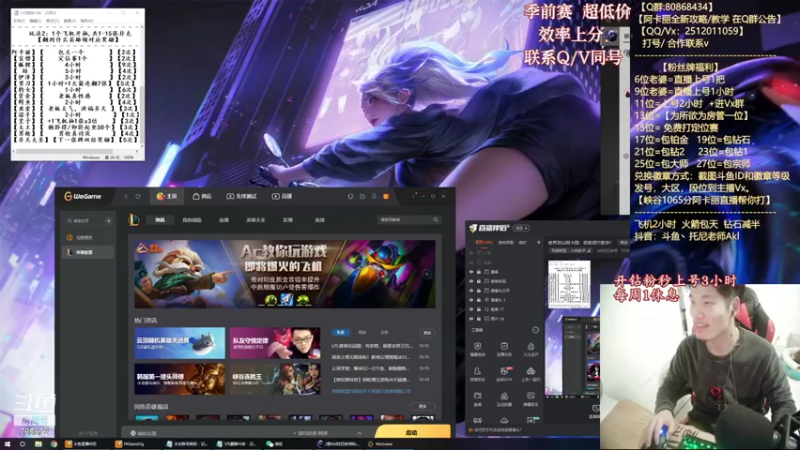Click the circular icon beside 工具箱

click(x=535, y=330)
